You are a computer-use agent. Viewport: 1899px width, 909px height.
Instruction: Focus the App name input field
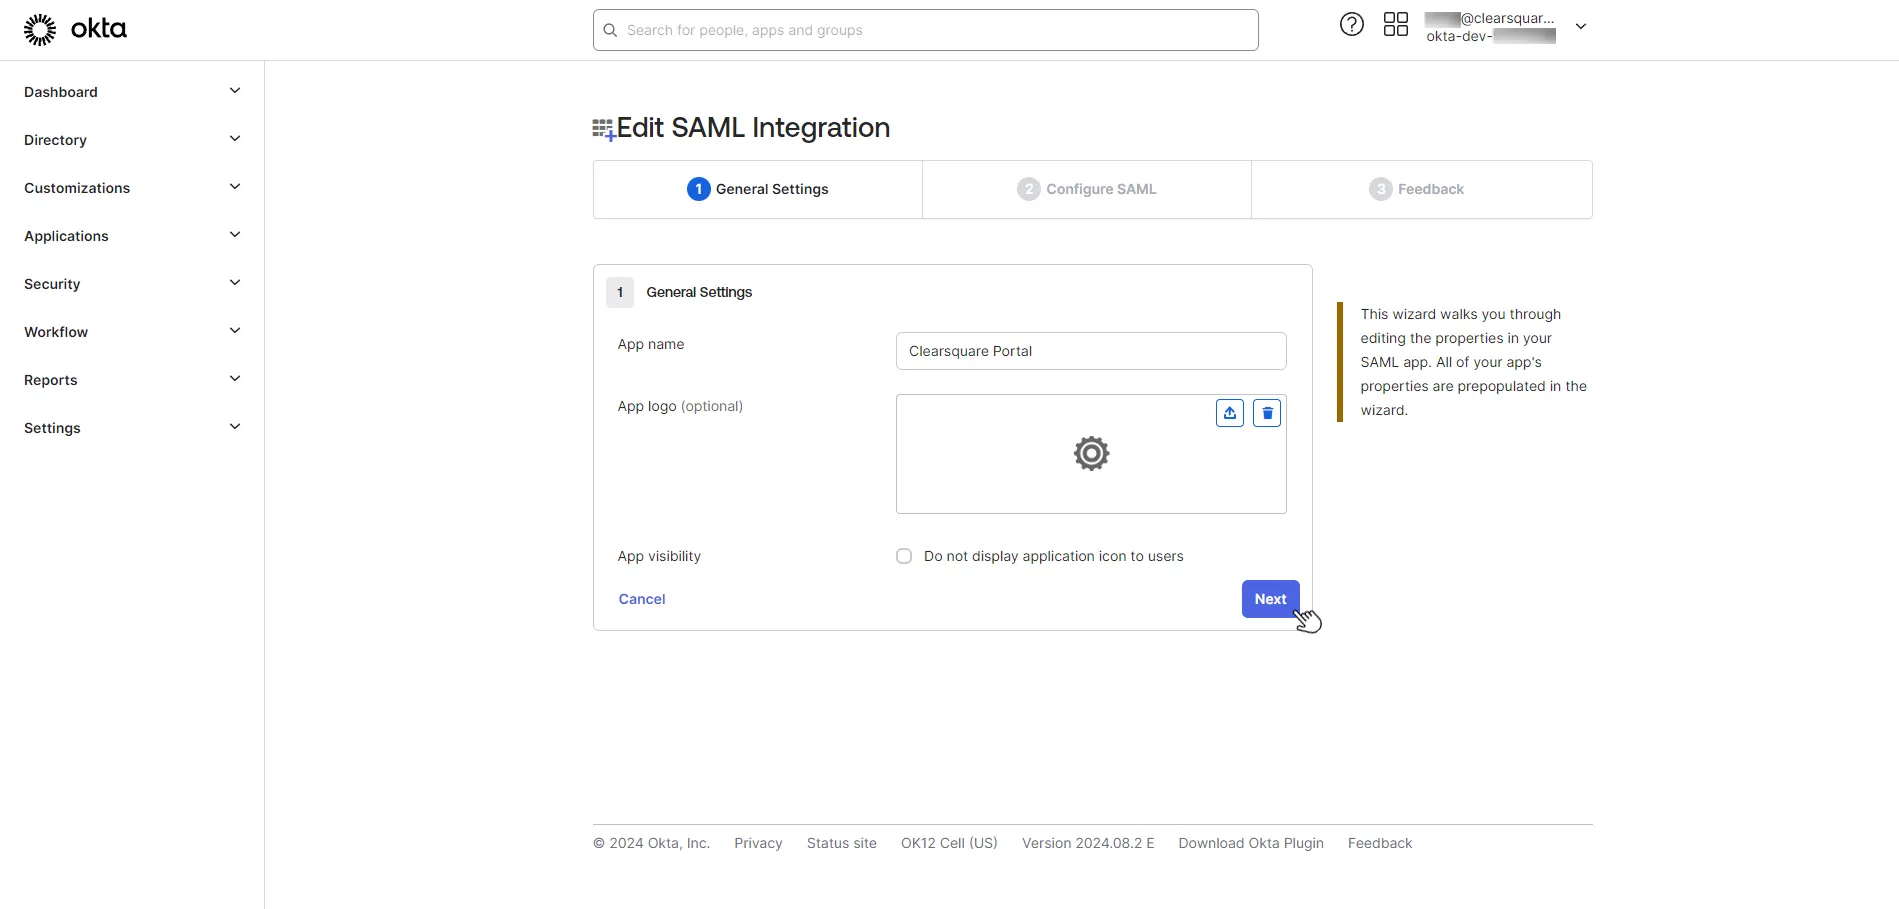point(1091,351)
